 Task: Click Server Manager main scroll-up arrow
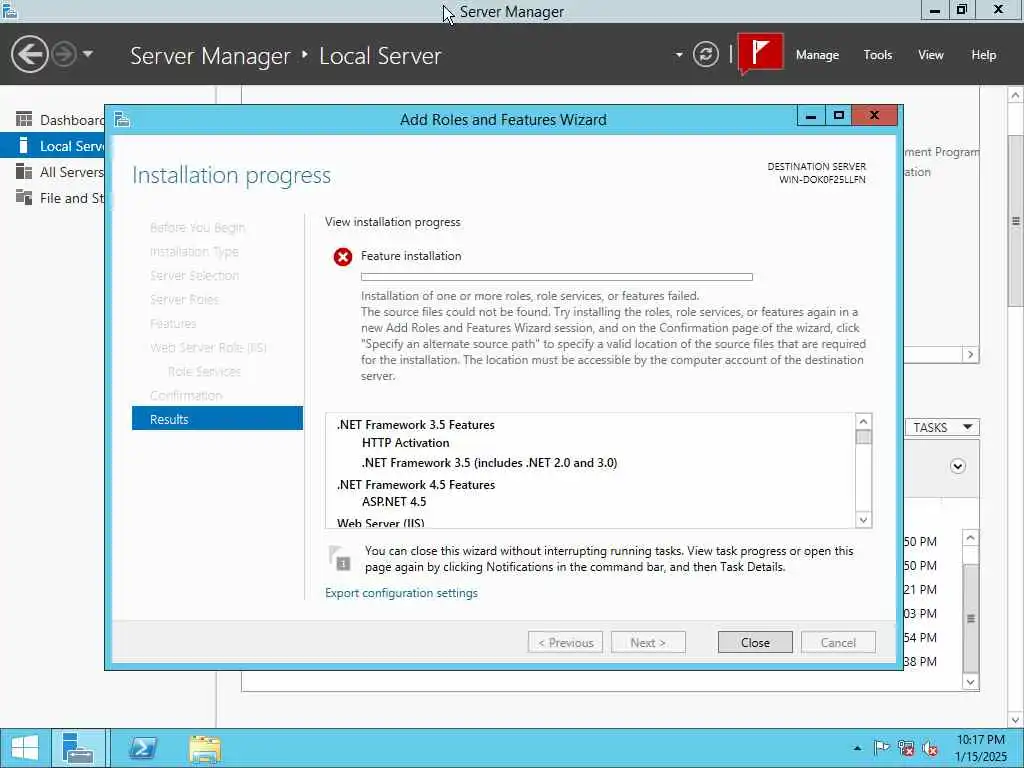point(1016,95)
